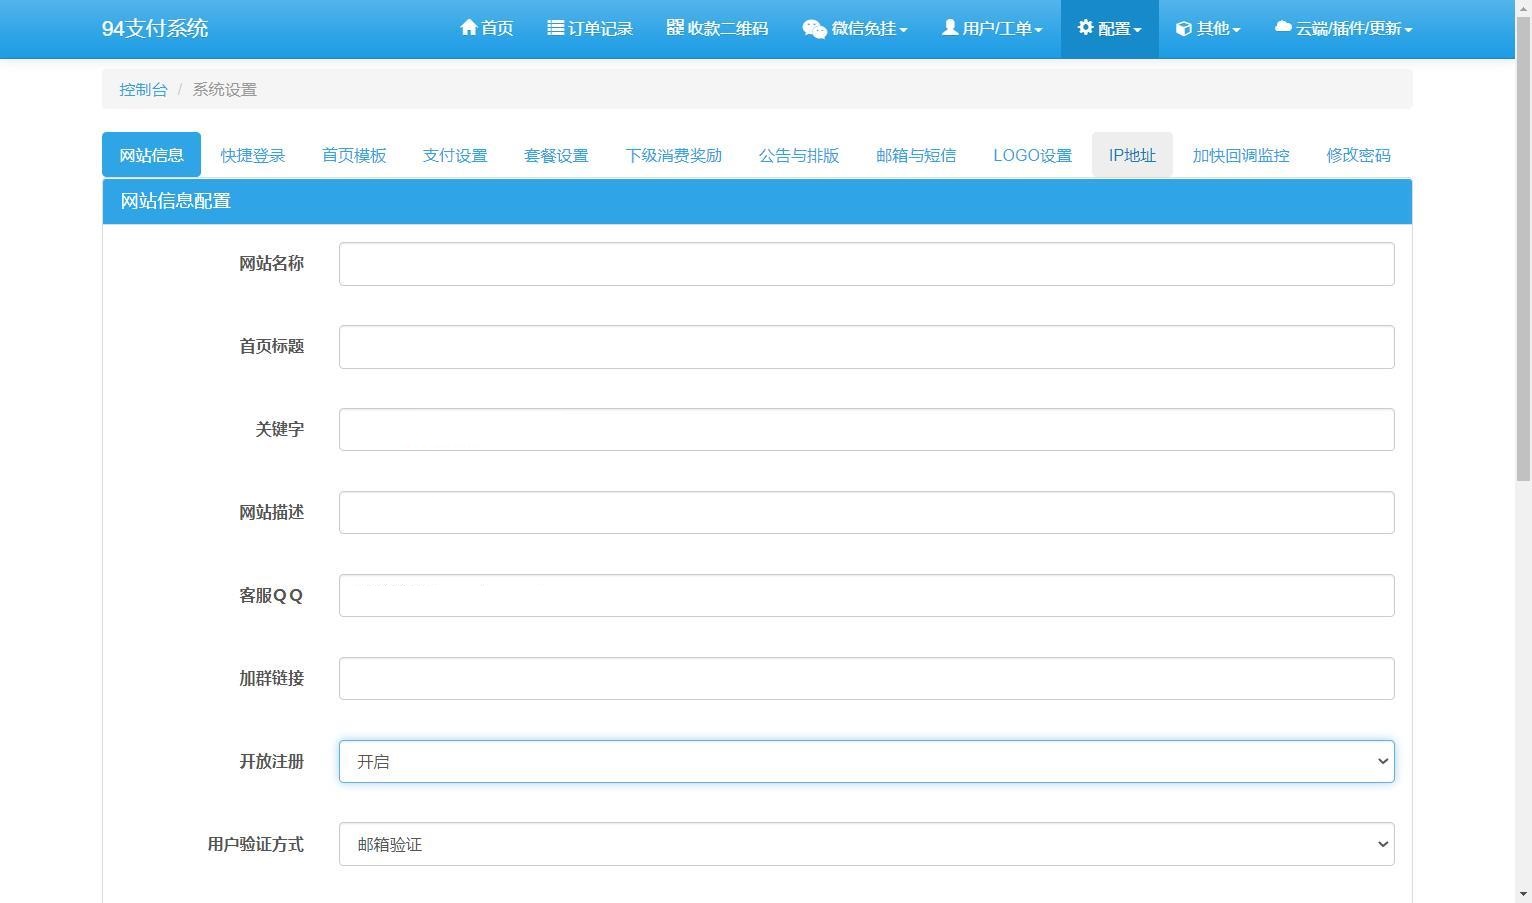This screenshot has width=1532, height=903.
Task: Switch to the 支付设置 tab
Action: point(455,155)
